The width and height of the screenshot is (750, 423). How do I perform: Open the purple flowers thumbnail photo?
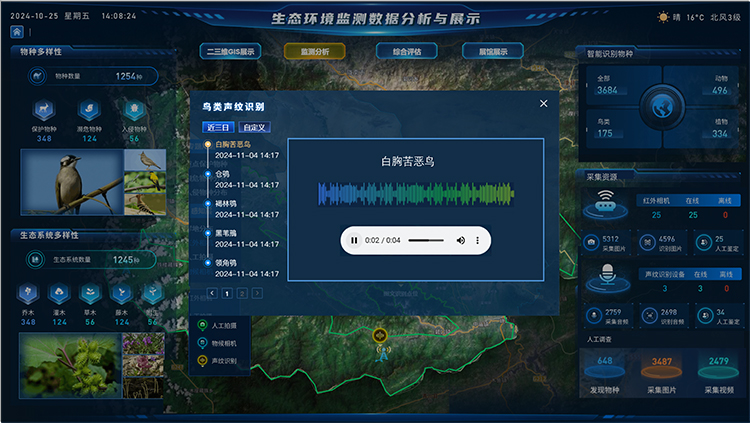tap(143, 344)
